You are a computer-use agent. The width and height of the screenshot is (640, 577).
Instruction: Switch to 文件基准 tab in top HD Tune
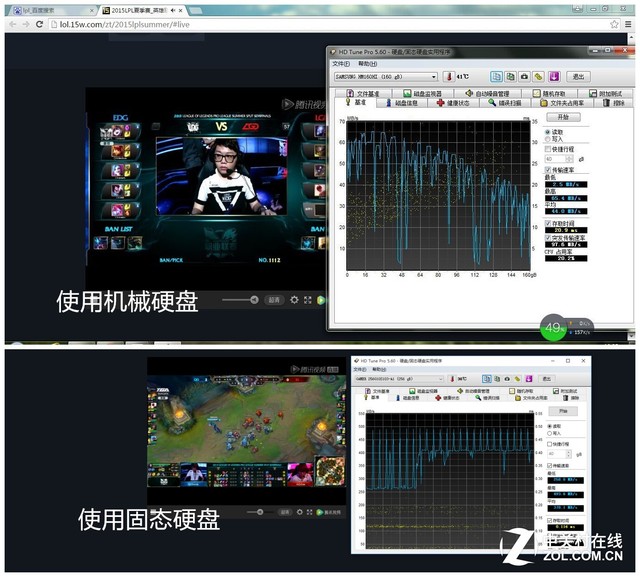[363, 93]
